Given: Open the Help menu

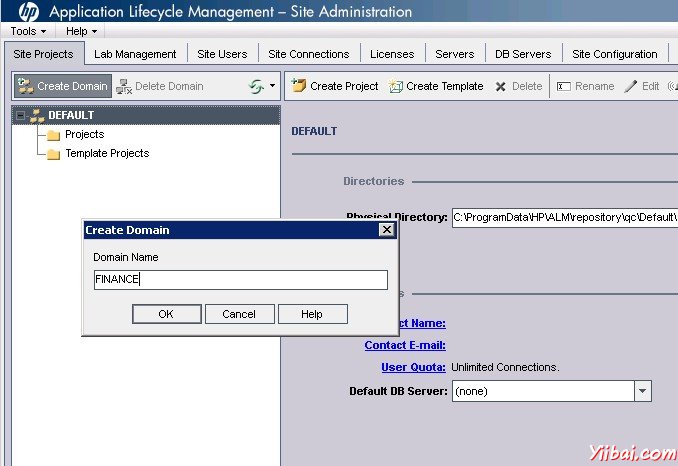Looking at the screenshot, I should point(81,31).
